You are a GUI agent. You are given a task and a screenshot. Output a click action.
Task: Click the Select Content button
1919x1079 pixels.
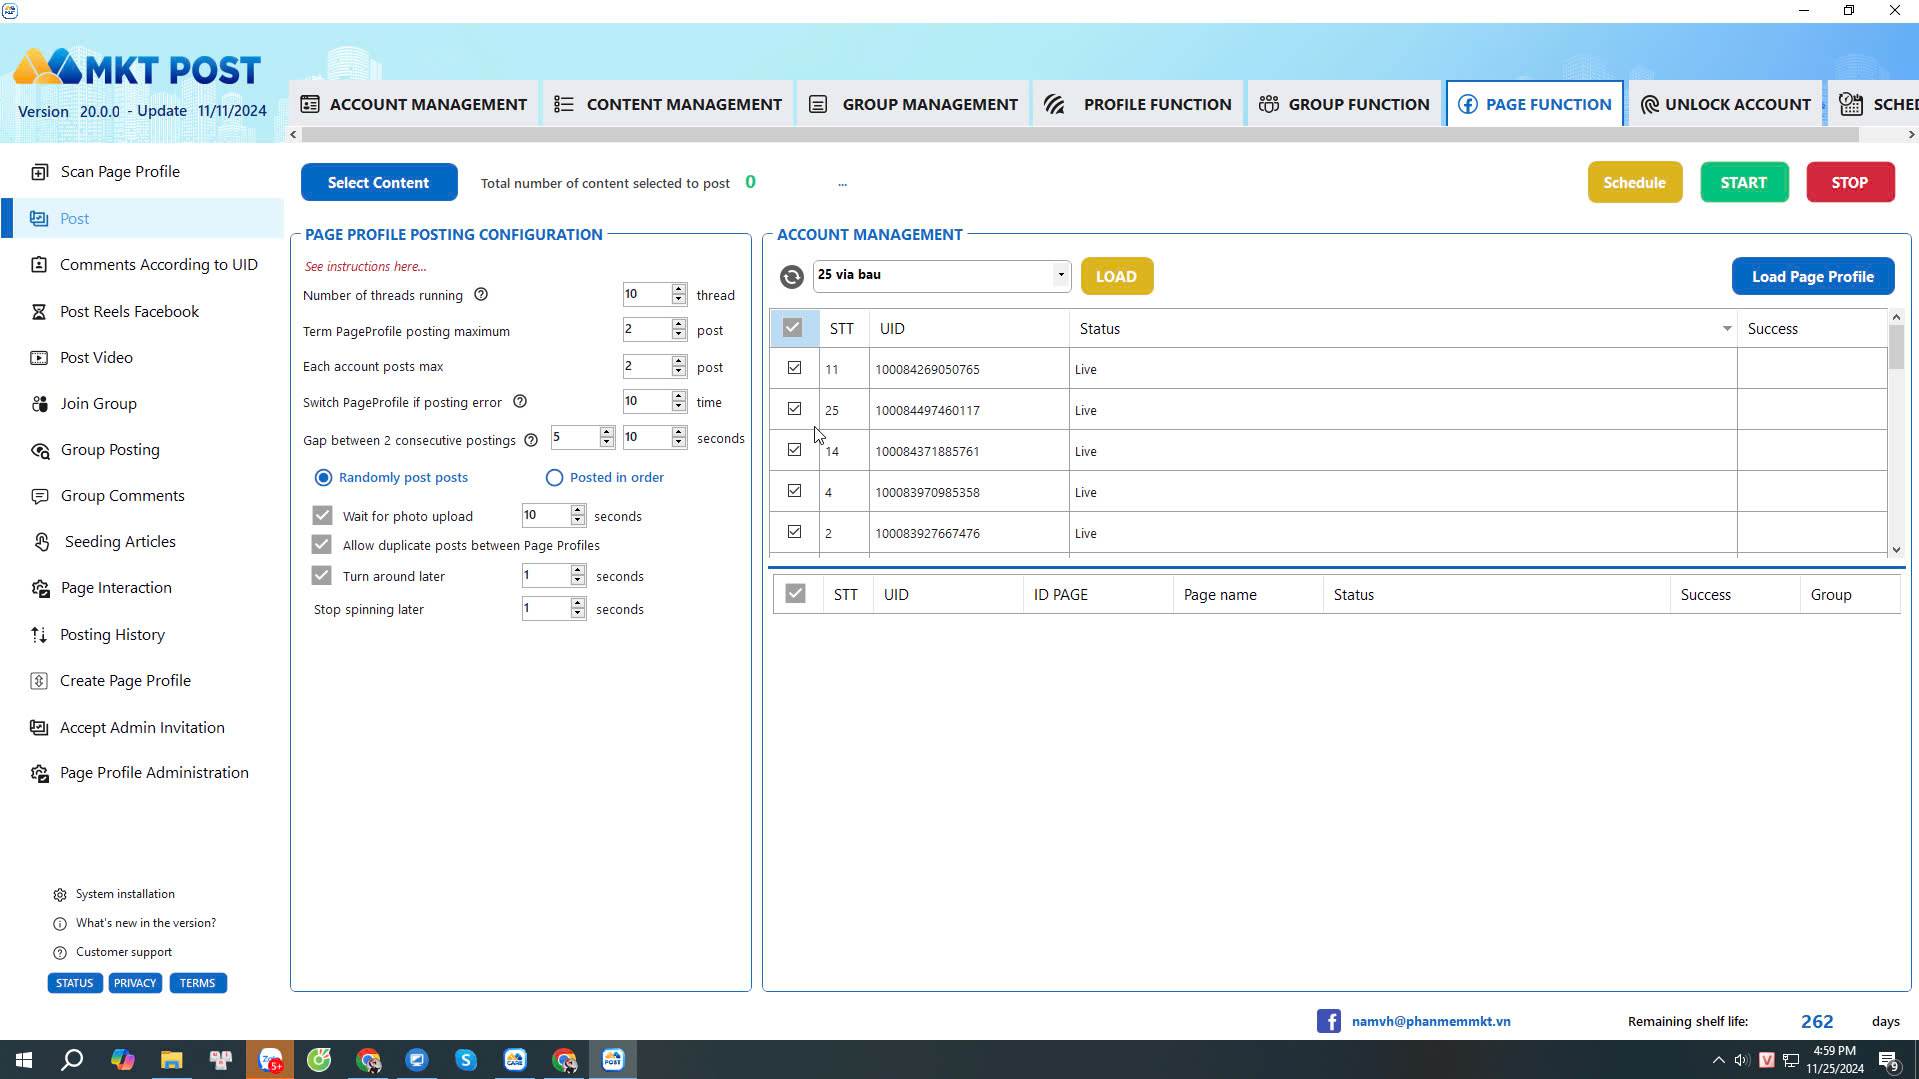(x=379, y=182)
